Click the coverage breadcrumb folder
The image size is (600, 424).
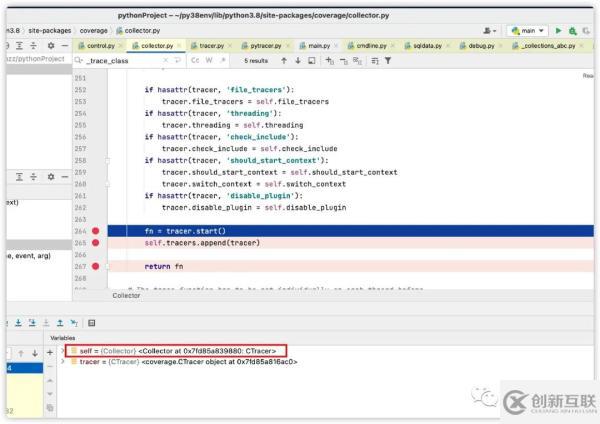pos(92,31)
